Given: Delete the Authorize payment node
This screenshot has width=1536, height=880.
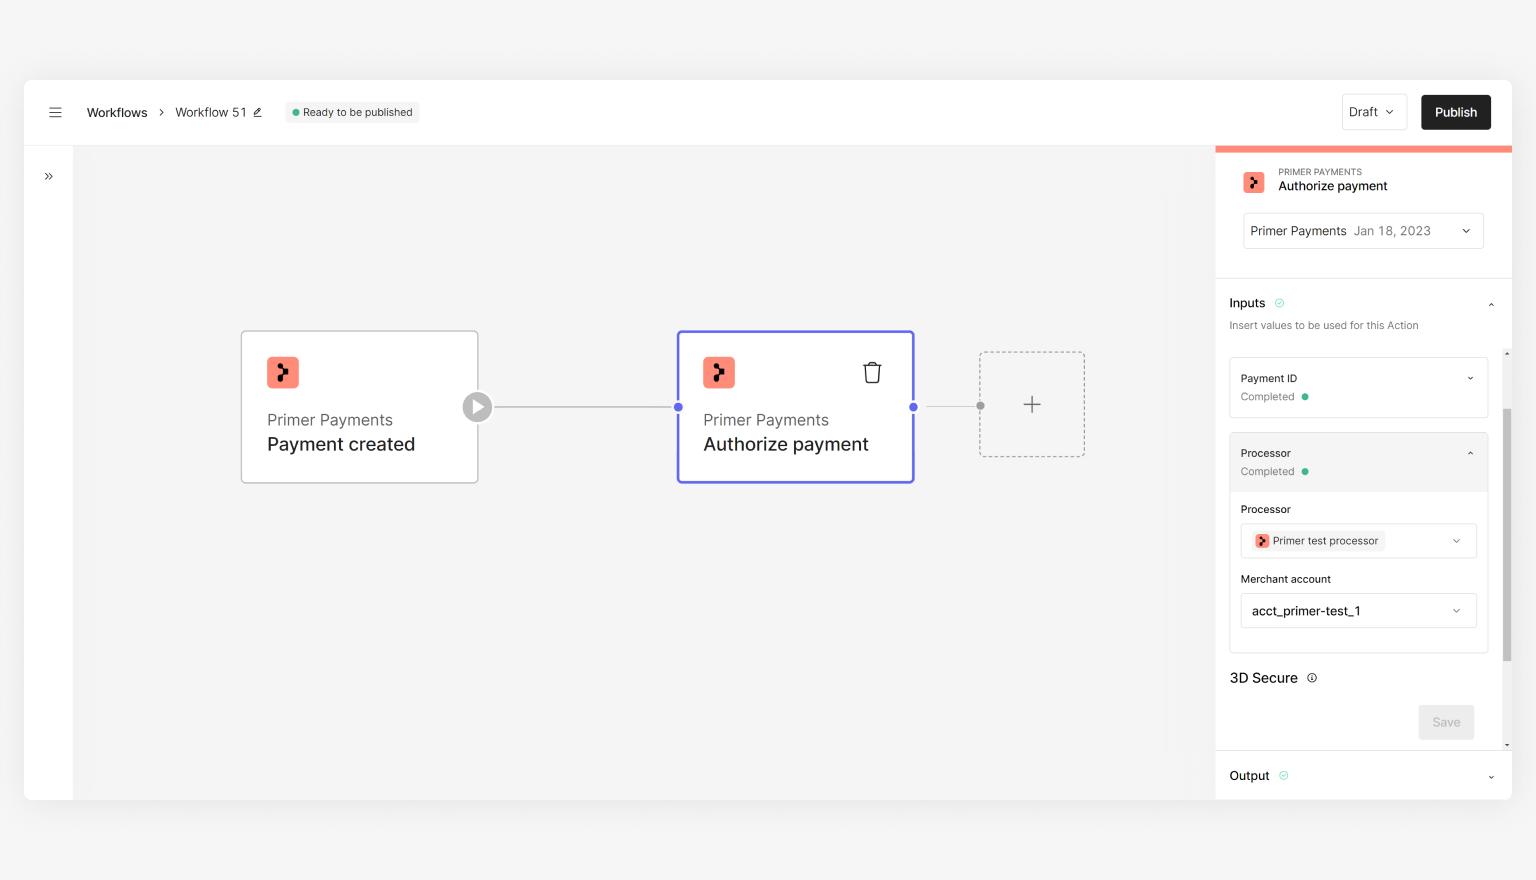Looking at the screenshot, I should pyautogui.click(x=872, y=372).
